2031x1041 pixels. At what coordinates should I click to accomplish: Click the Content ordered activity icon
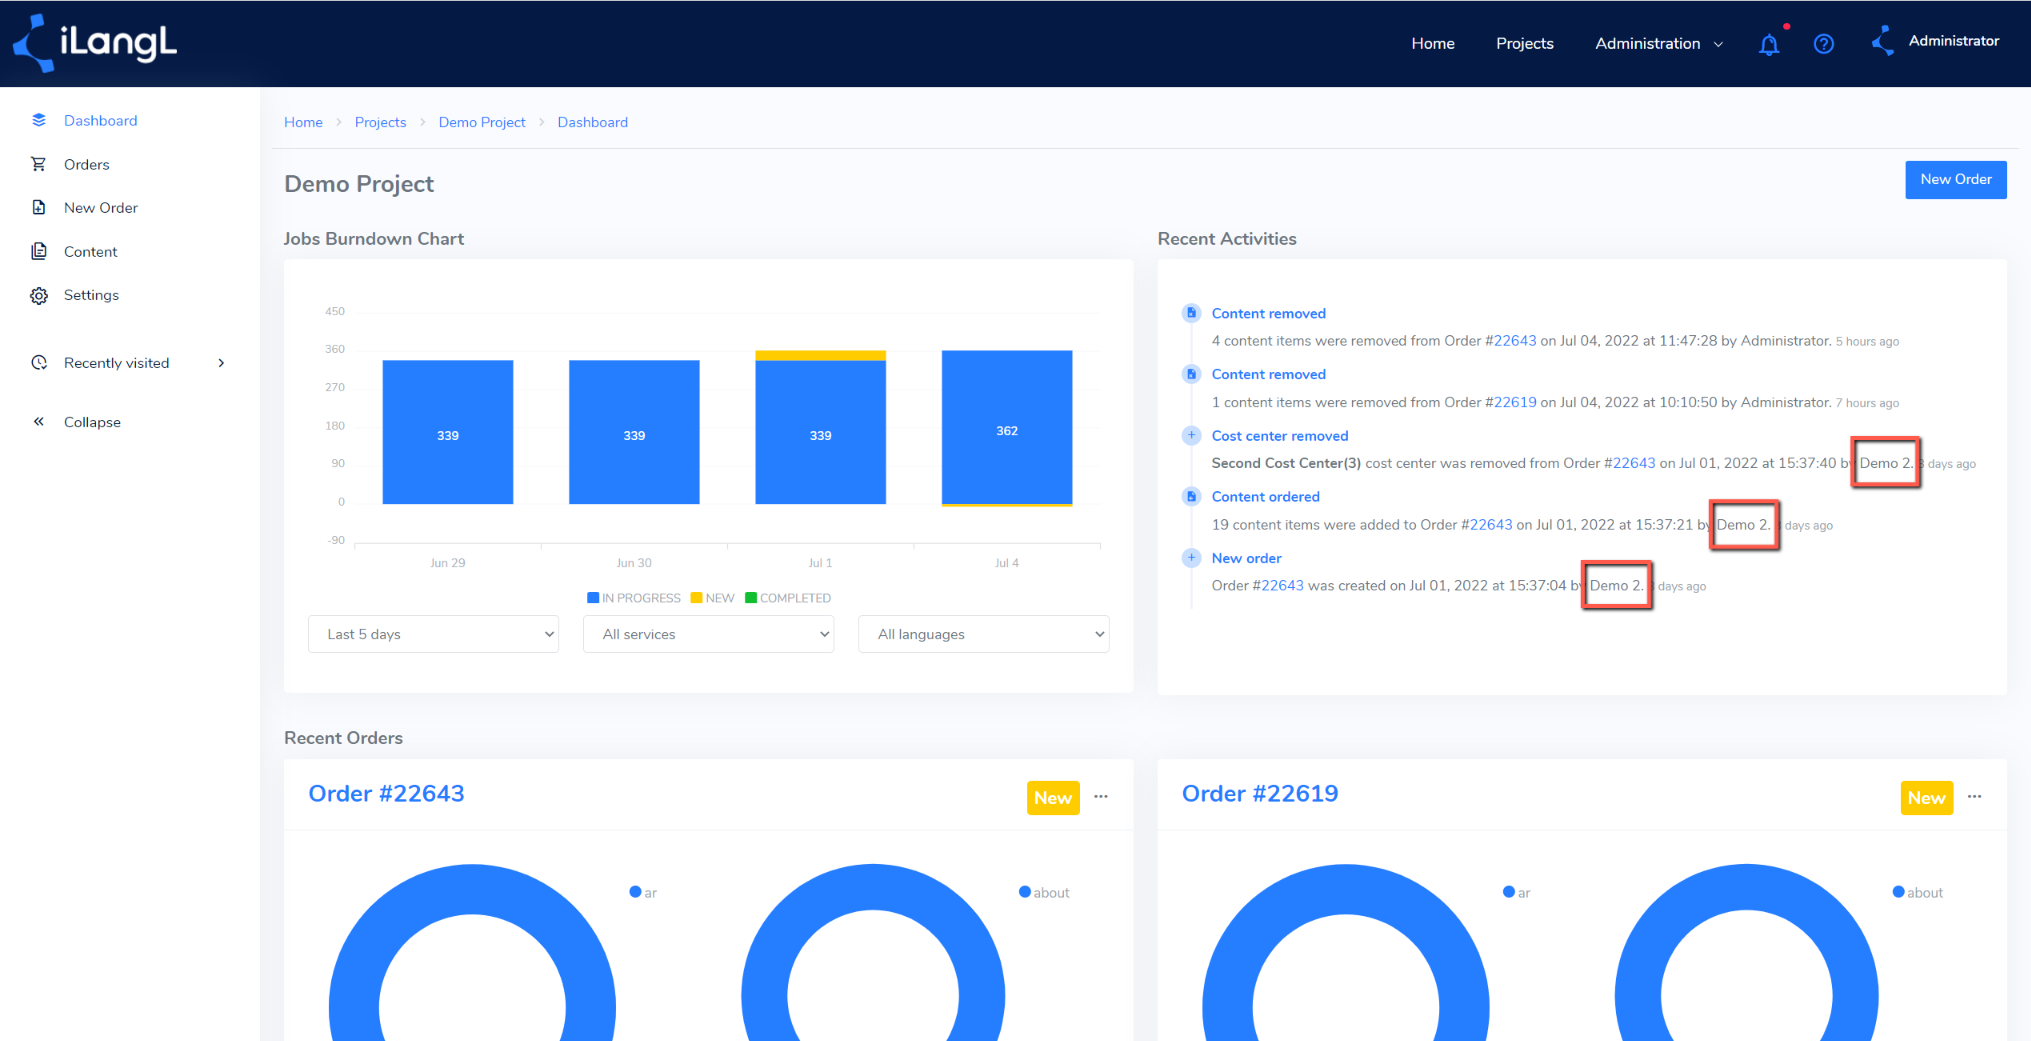(x=1191, y=496)
